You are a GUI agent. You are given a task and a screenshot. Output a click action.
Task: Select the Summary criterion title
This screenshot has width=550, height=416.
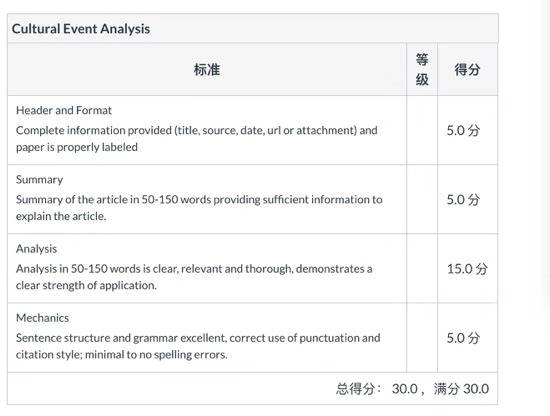point(40,180)
